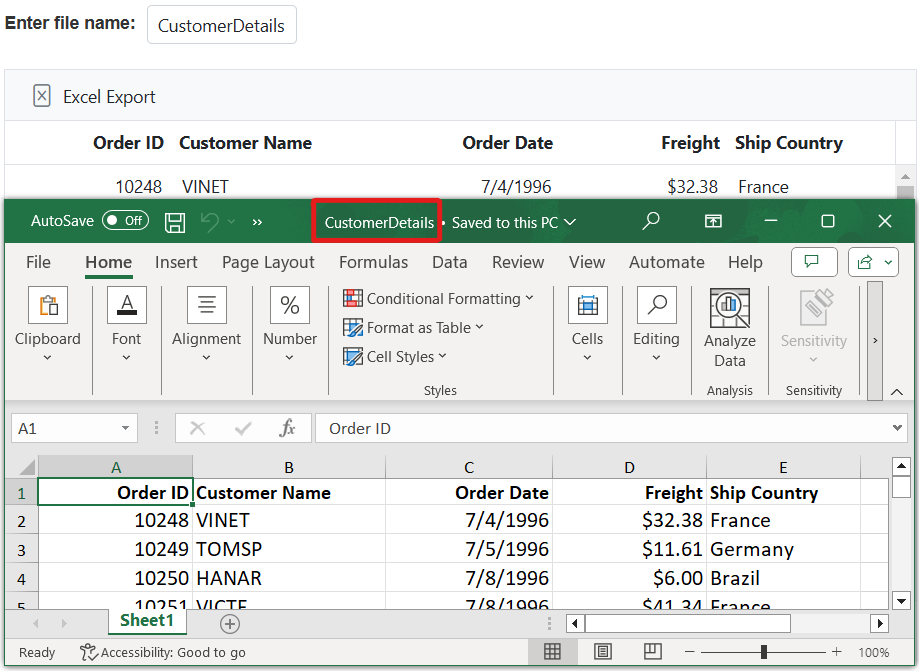The width and height of the screenshot is (919, 671).
Task: Select the Page Layout view icon
Action: pyautogui.click(x=603, y=652)
